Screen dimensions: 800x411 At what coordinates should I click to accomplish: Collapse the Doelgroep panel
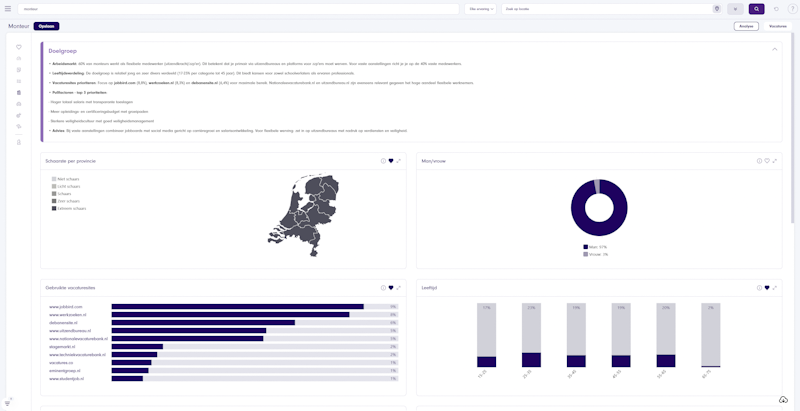pyautogui.click(x=775, y=49)
